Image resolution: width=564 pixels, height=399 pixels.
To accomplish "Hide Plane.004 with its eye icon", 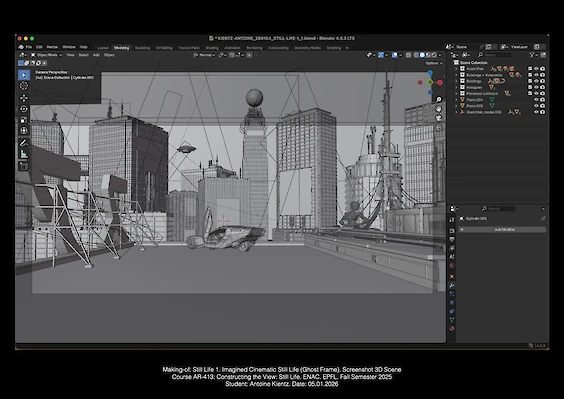I will pyautogui.click(x=536, y=100).
